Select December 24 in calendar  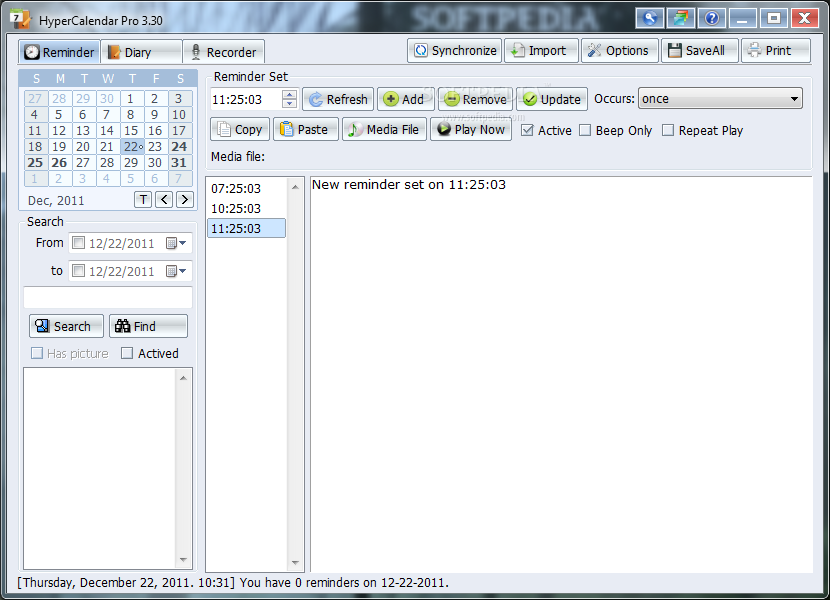[179, 146]
